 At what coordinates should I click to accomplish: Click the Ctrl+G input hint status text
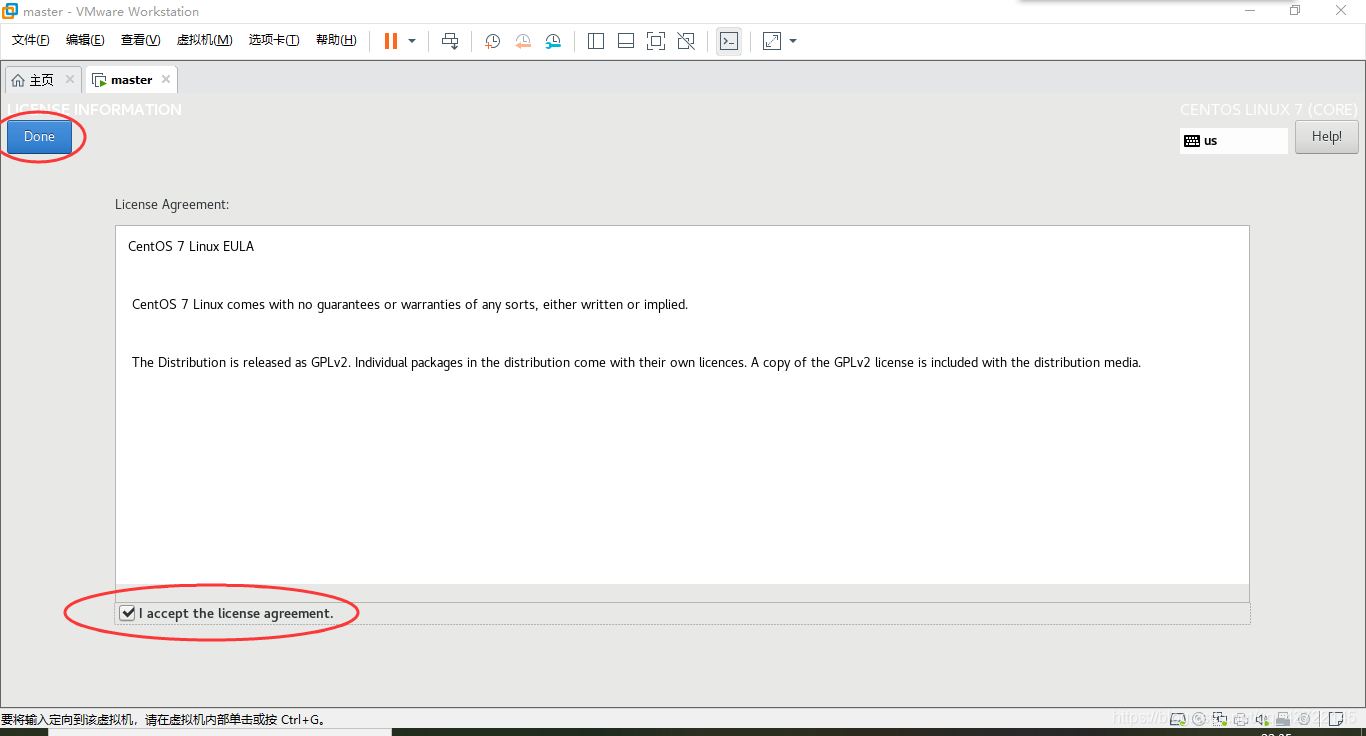coord(163,719)
